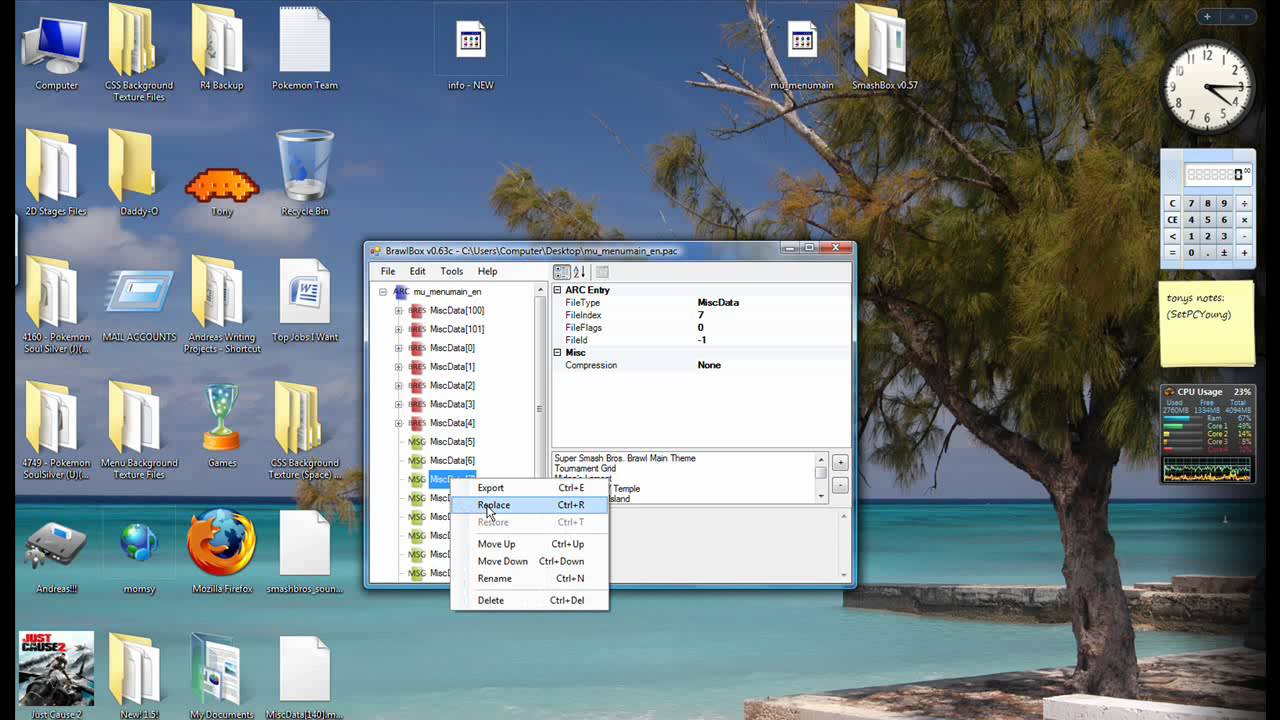Select 'Super Smash Bros. Brawl Main Theme' line
The width and height of the screenshot is (1280, 720).
click(625, 458)
